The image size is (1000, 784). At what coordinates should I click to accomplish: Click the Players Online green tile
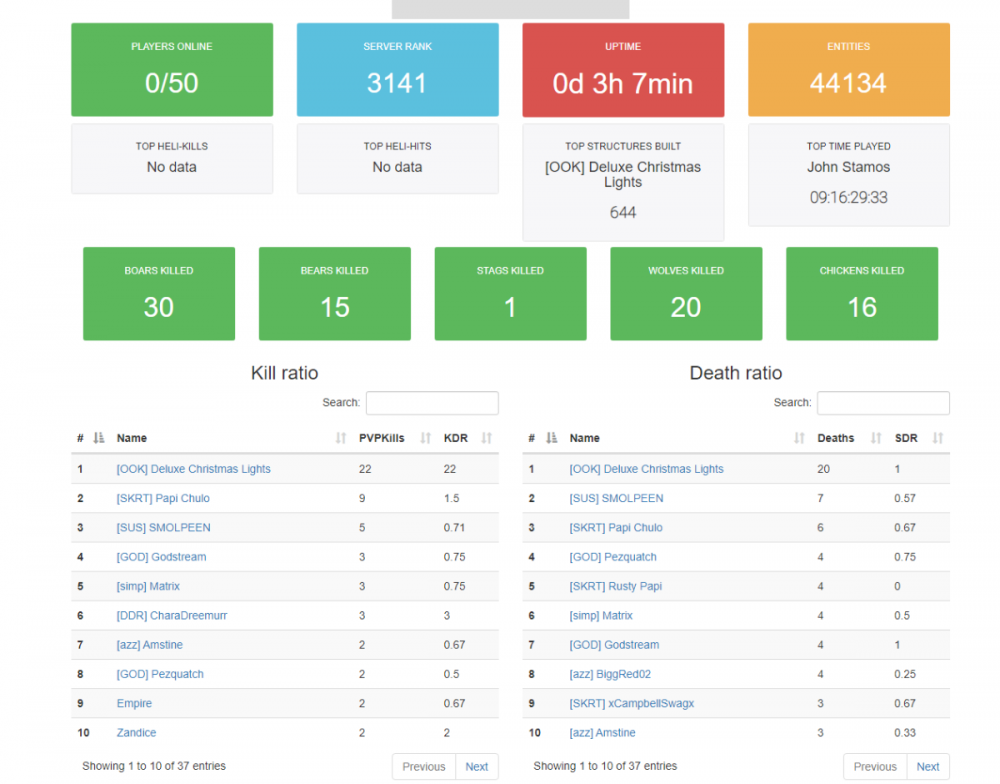172,70
